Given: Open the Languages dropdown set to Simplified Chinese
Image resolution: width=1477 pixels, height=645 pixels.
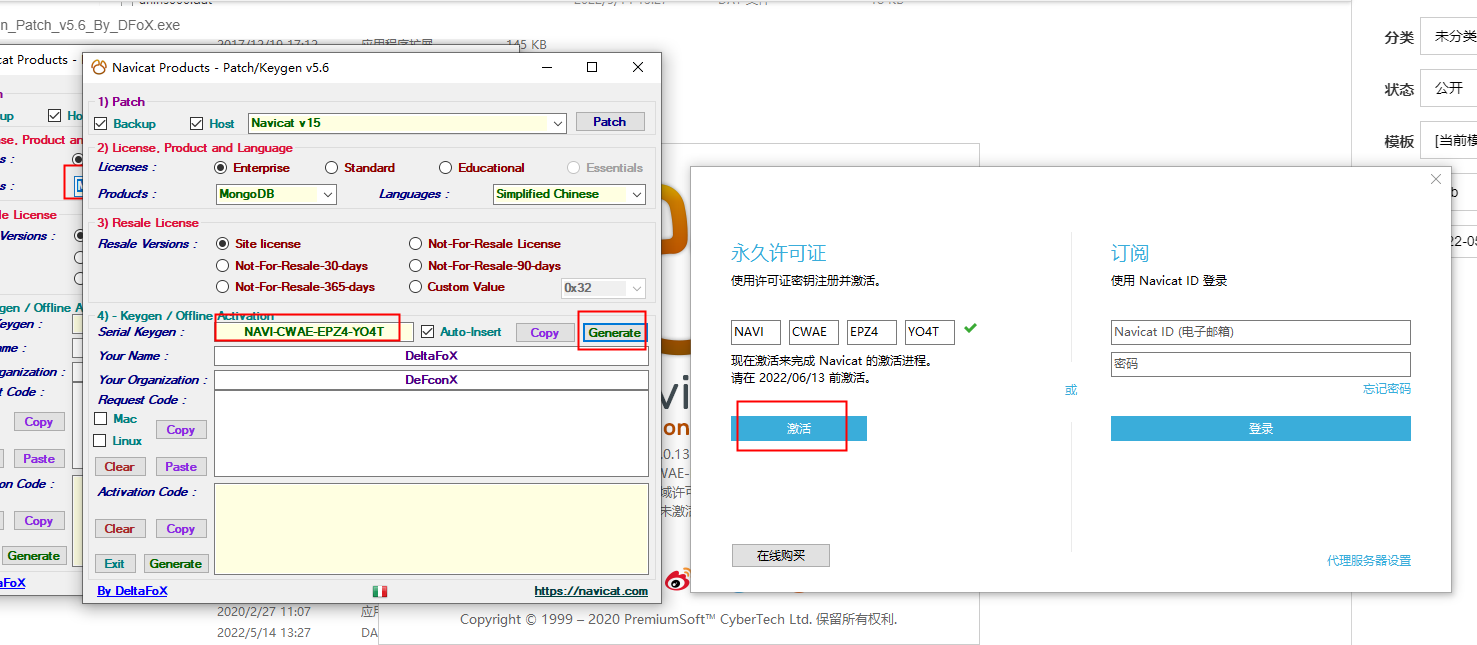Looking at the screenshot, I should [x=636, y=194].
